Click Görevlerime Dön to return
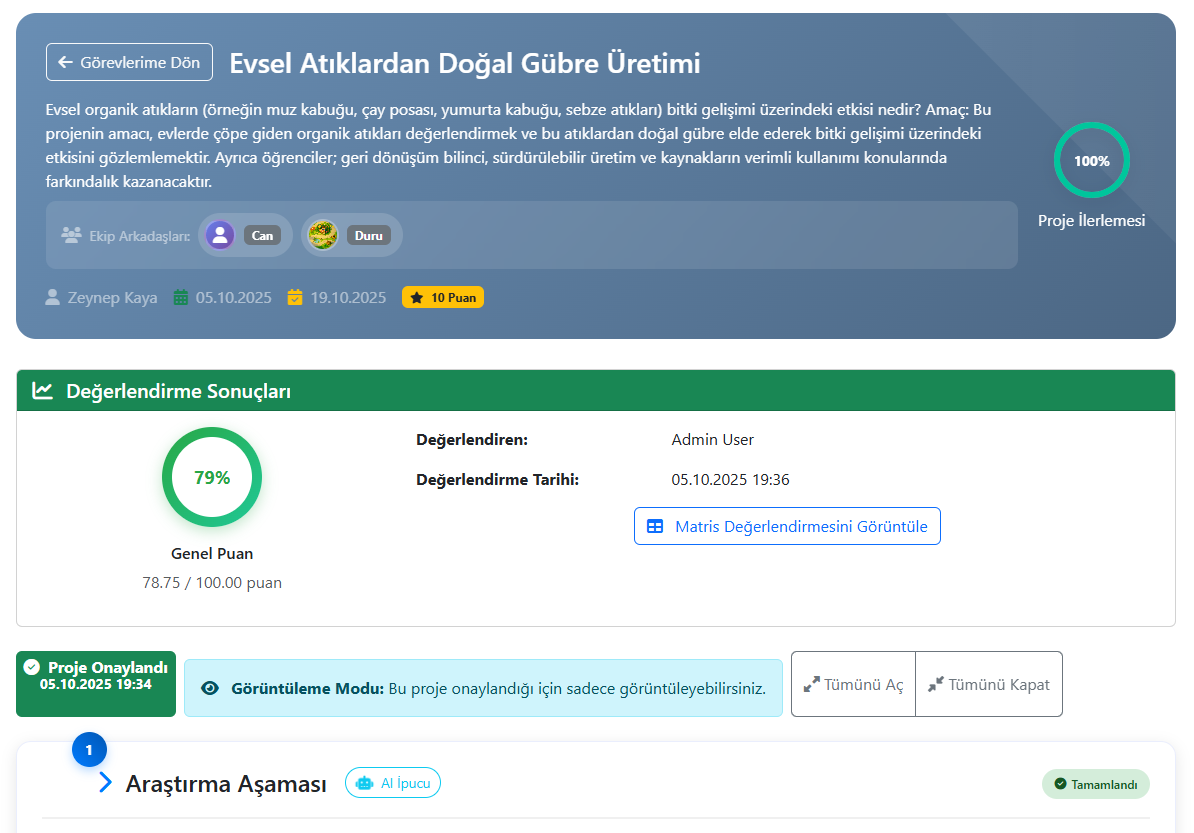1194x833 pixels. coord(128,61)
